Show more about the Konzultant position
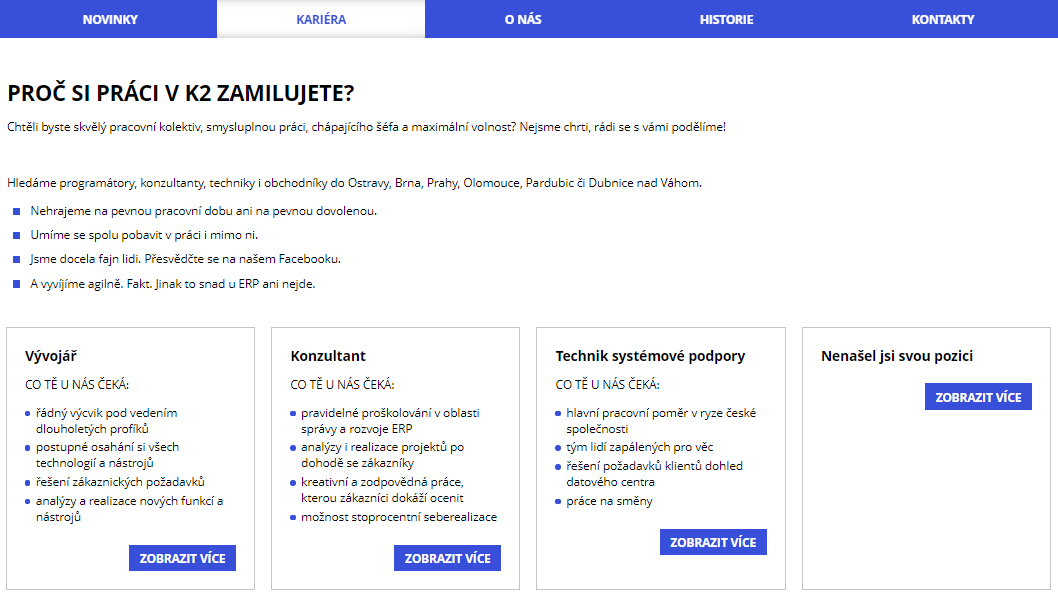 [x=447, y=558]
